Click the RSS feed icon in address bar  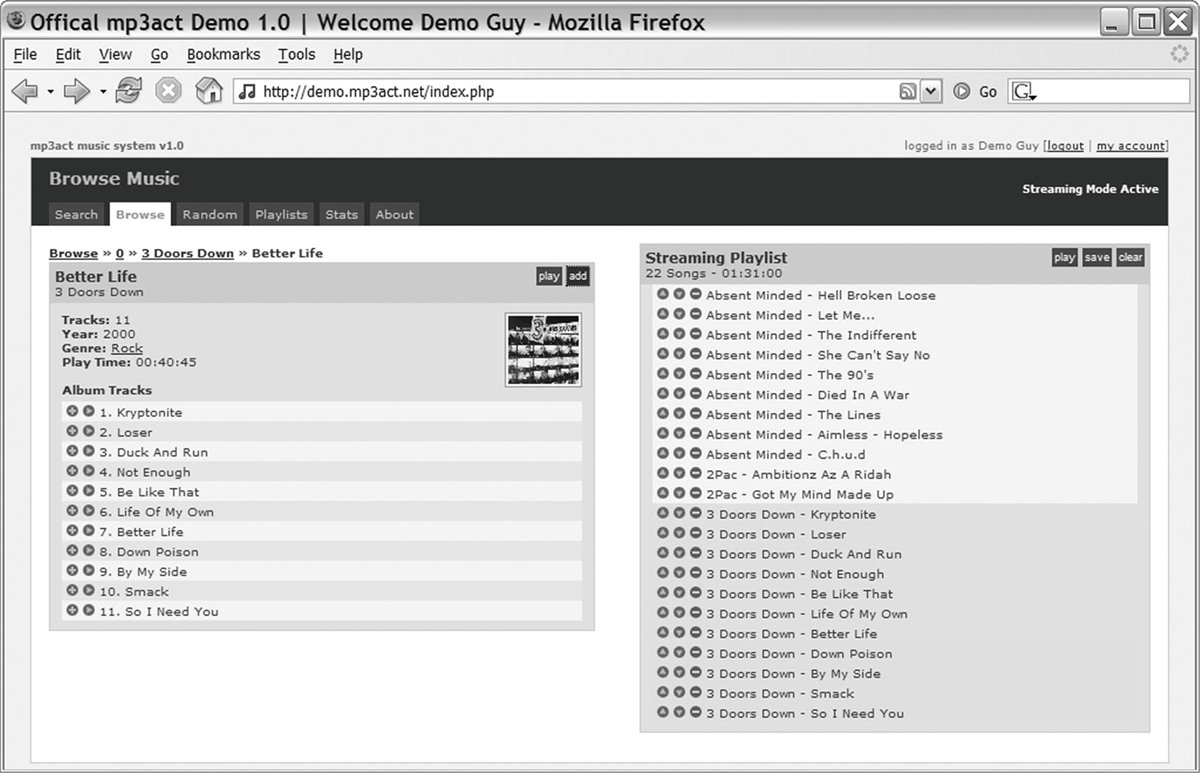(x=908, y=92)
